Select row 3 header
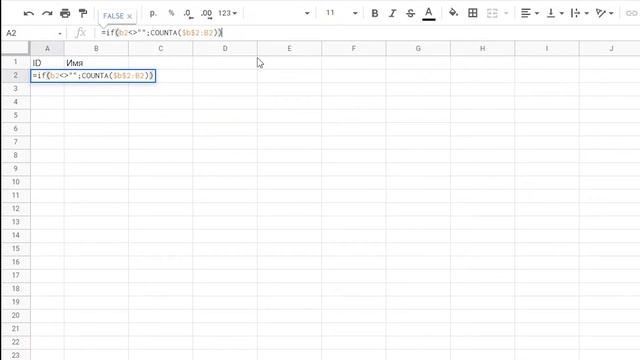The height and width of the screenshot is (360, 640). [16, 89]
